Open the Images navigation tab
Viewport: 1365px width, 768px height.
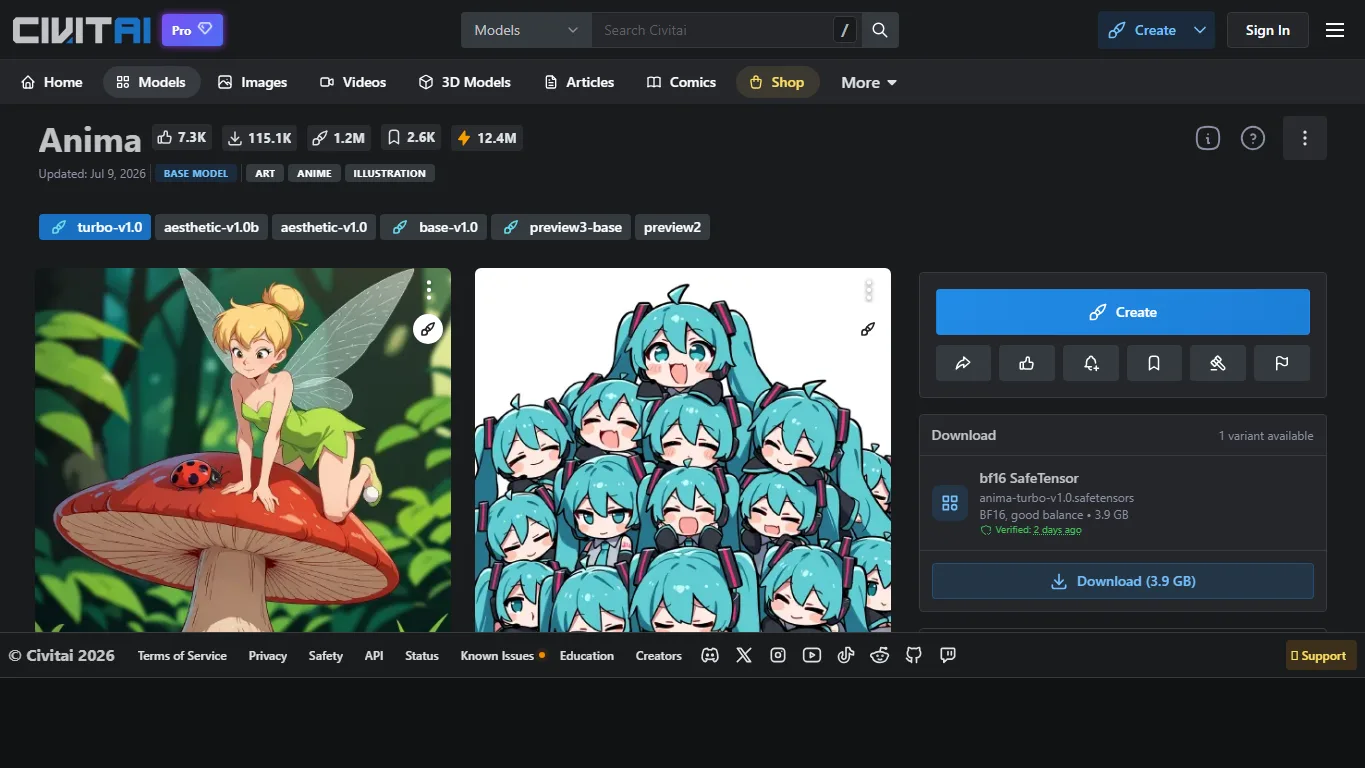pyautogui.click(x=253, y=82)
